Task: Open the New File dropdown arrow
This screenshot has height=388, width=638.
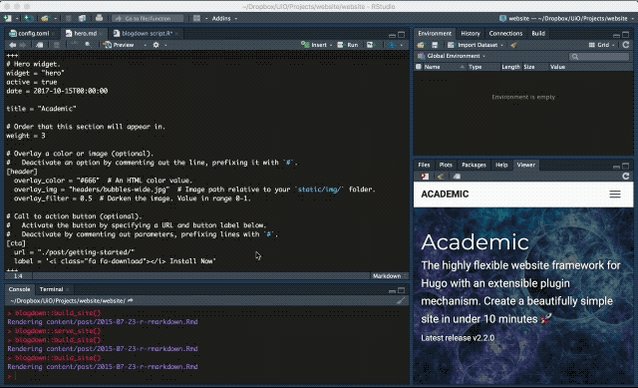Action: (17, 18)
